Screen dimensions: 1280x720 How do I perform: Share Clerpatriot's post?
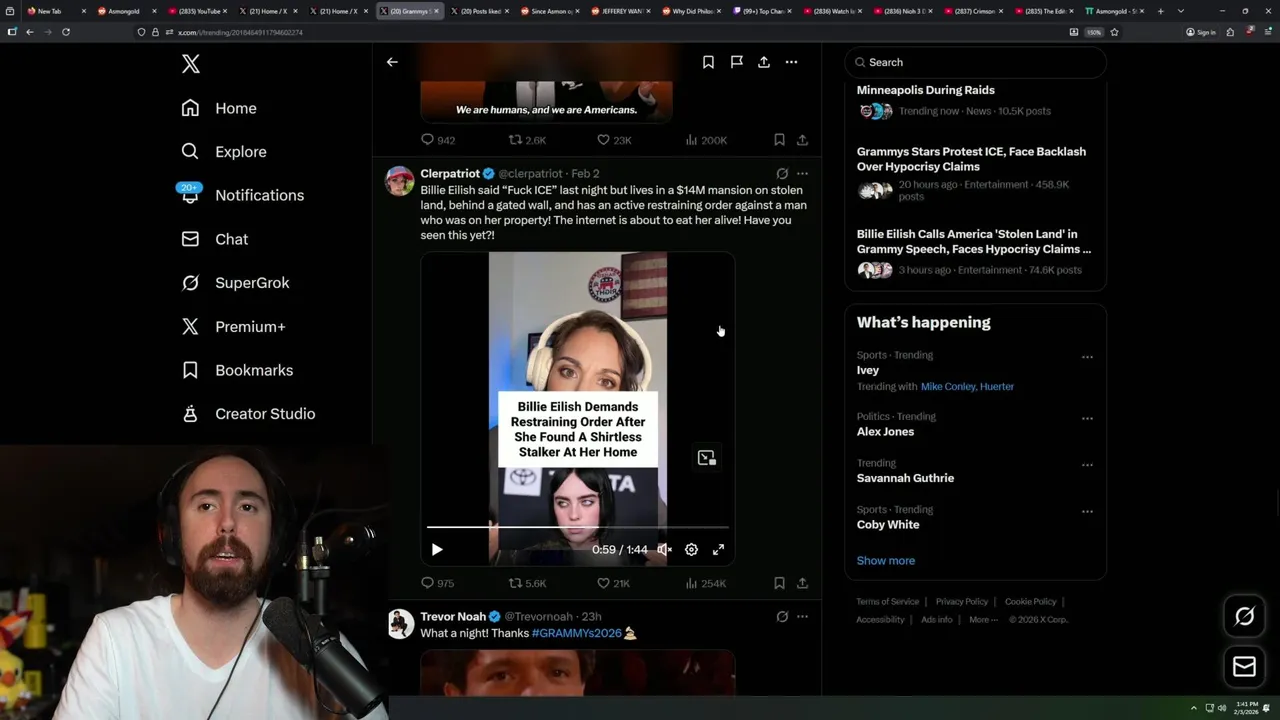coord(802,583)
